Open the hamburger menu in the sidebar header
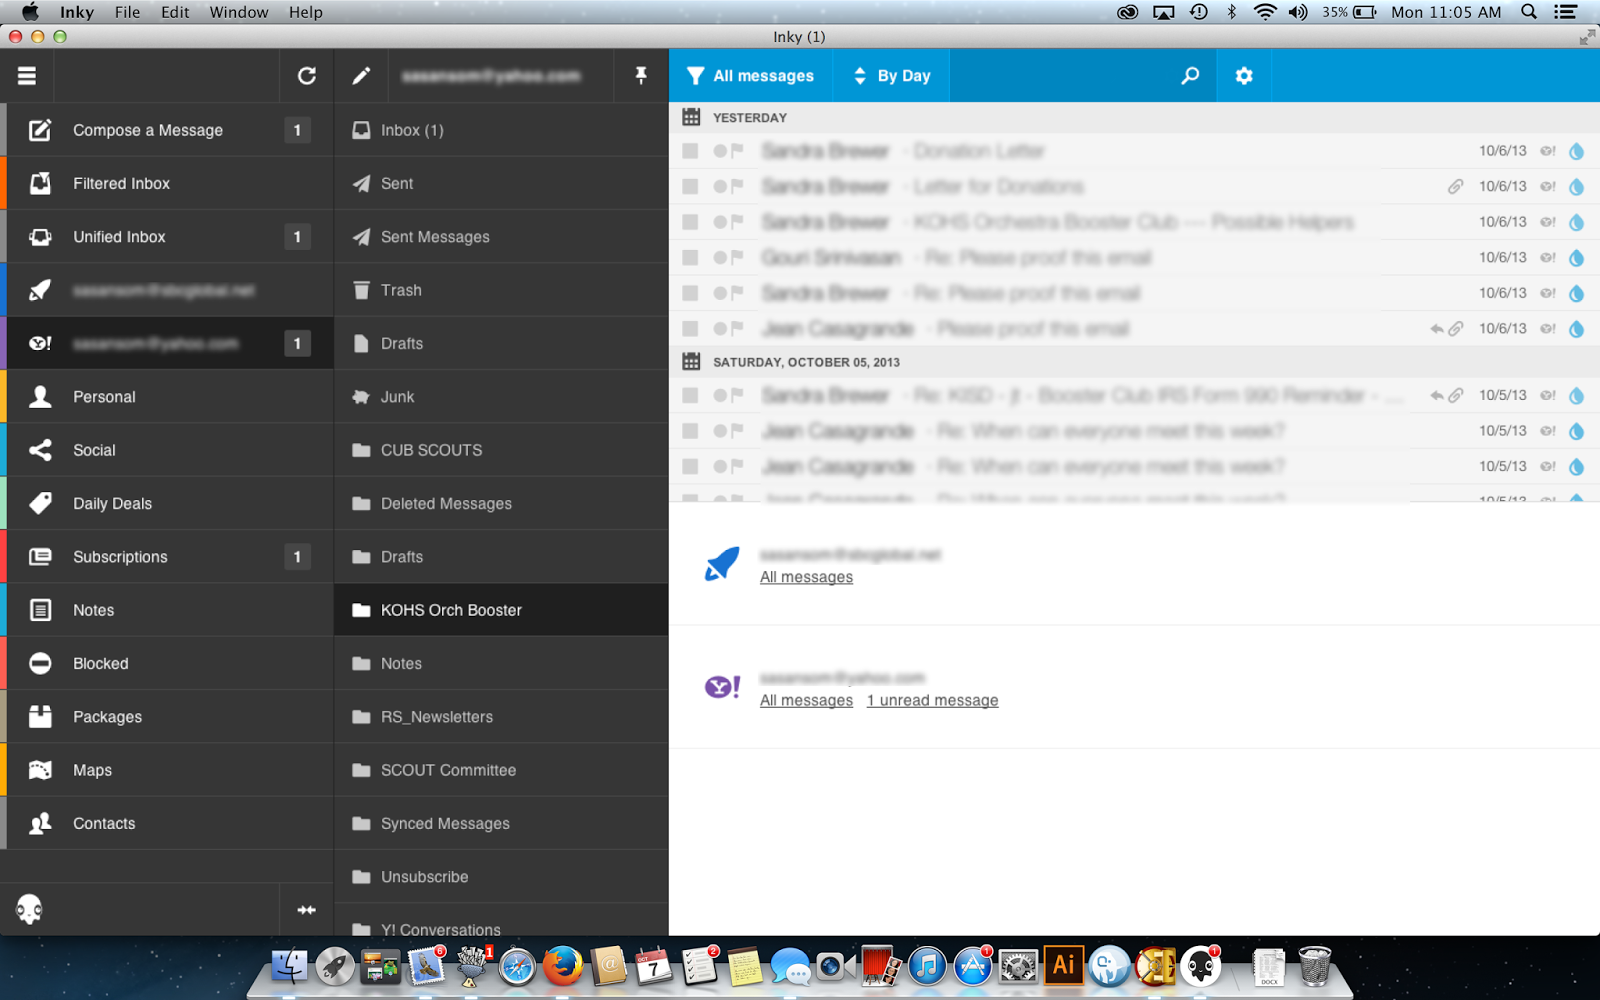The width and height of the screenshot is (1600, 1000). [x=27, y=76]
